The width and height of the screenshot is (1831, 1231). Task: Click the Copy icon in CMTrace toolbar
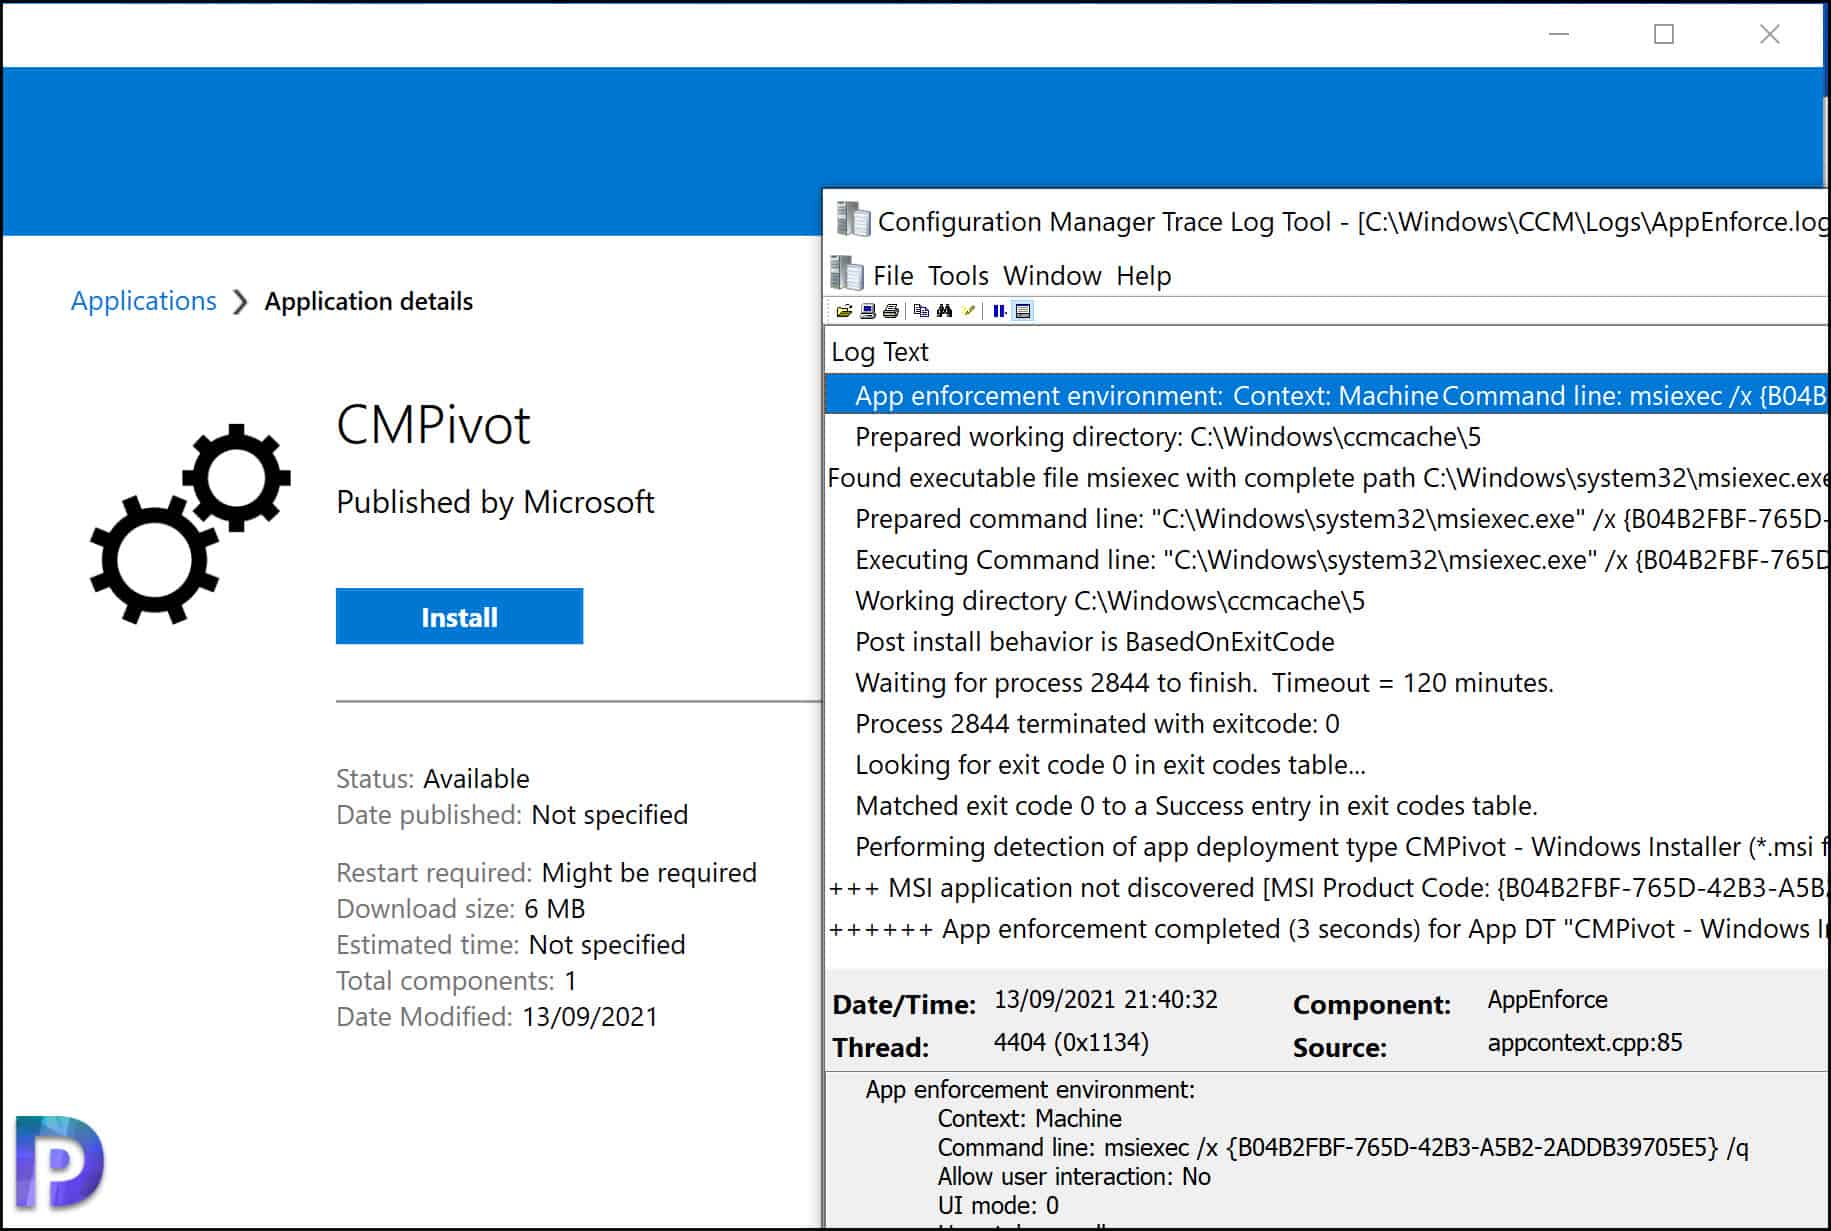(x=921, y=311)
